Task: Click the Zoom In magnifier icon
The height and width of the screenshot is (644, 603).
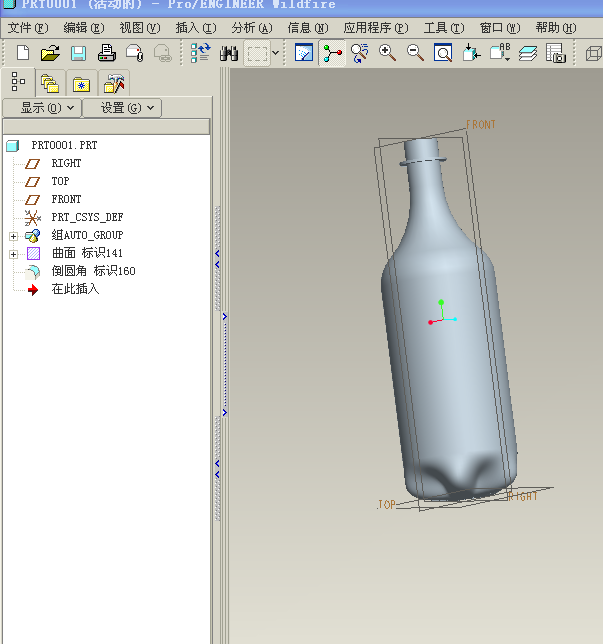Action: [388, 53]
